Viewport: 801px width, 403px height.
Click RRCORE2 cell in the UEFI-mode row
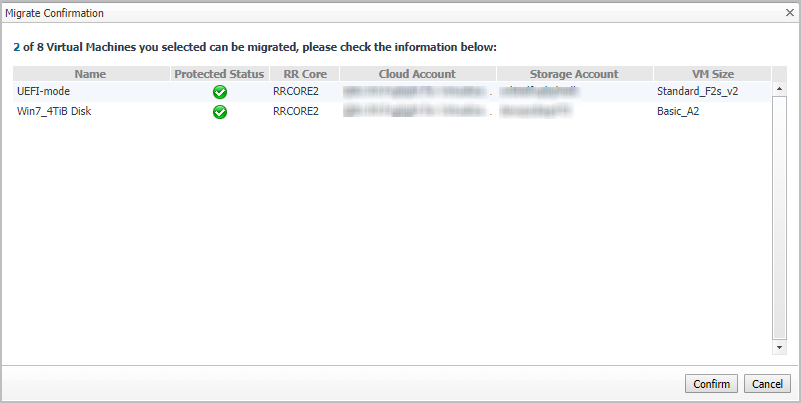pyautogui.click(x=296, y=92)
